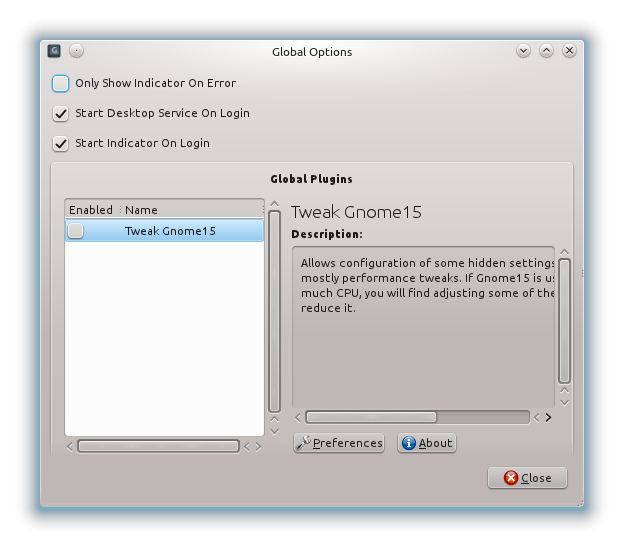Maximize the Global Options window
This screenshot has width=624, height=547.
546,50
